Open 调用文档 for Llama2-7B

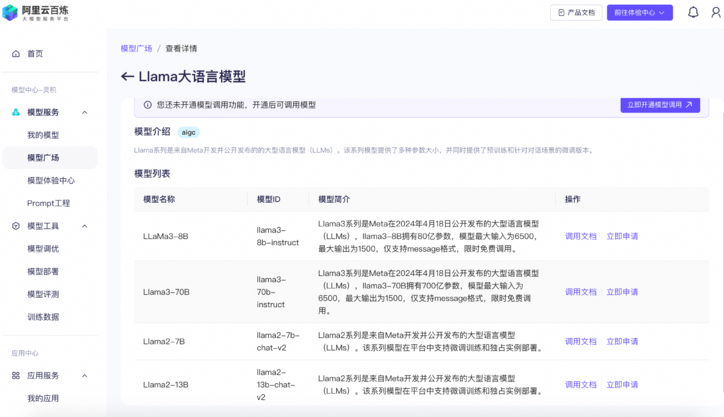point(580,341)
